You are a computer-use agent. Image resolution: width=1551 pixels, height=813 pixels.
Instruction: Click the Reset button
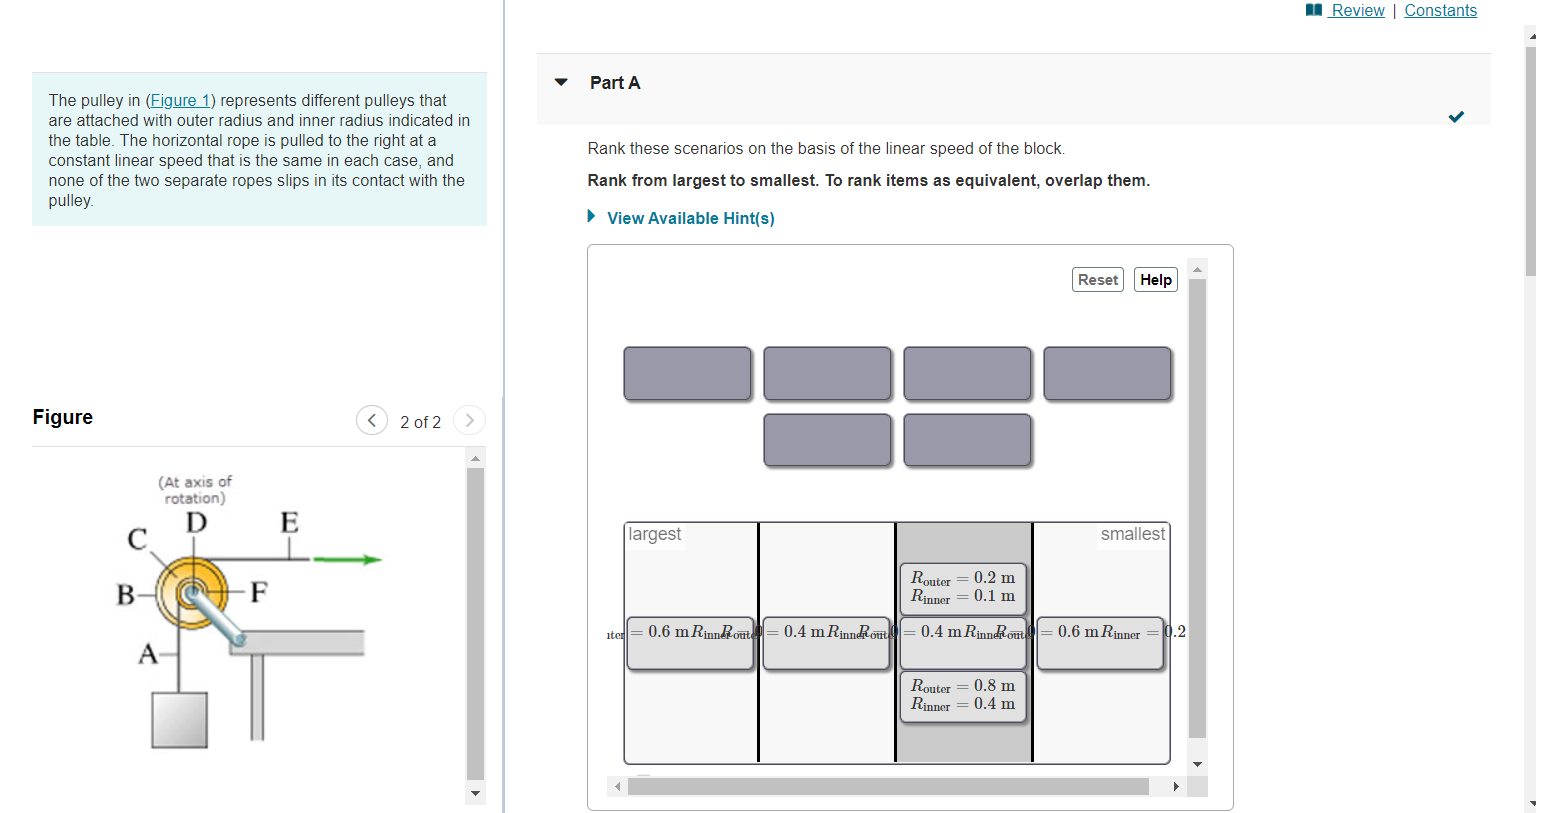click(x=1098, y=280)
